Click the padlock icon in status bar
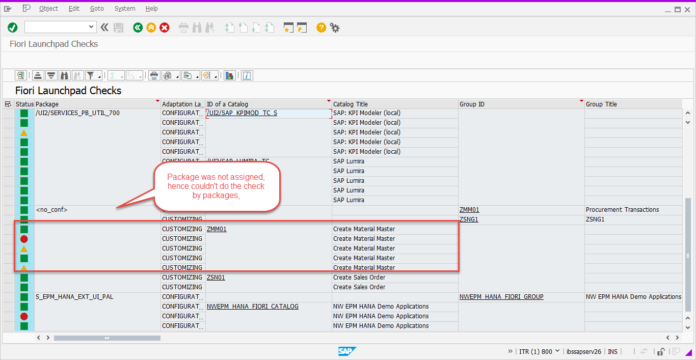This screenshot has height=360, width=696. [661, 351]
